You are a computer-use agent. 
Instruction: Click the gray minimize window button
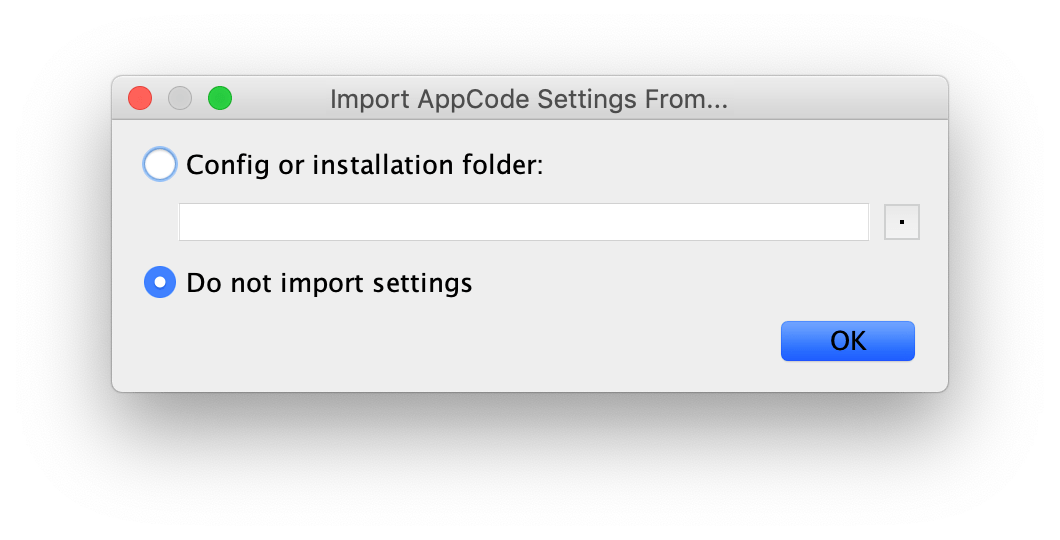180,98
